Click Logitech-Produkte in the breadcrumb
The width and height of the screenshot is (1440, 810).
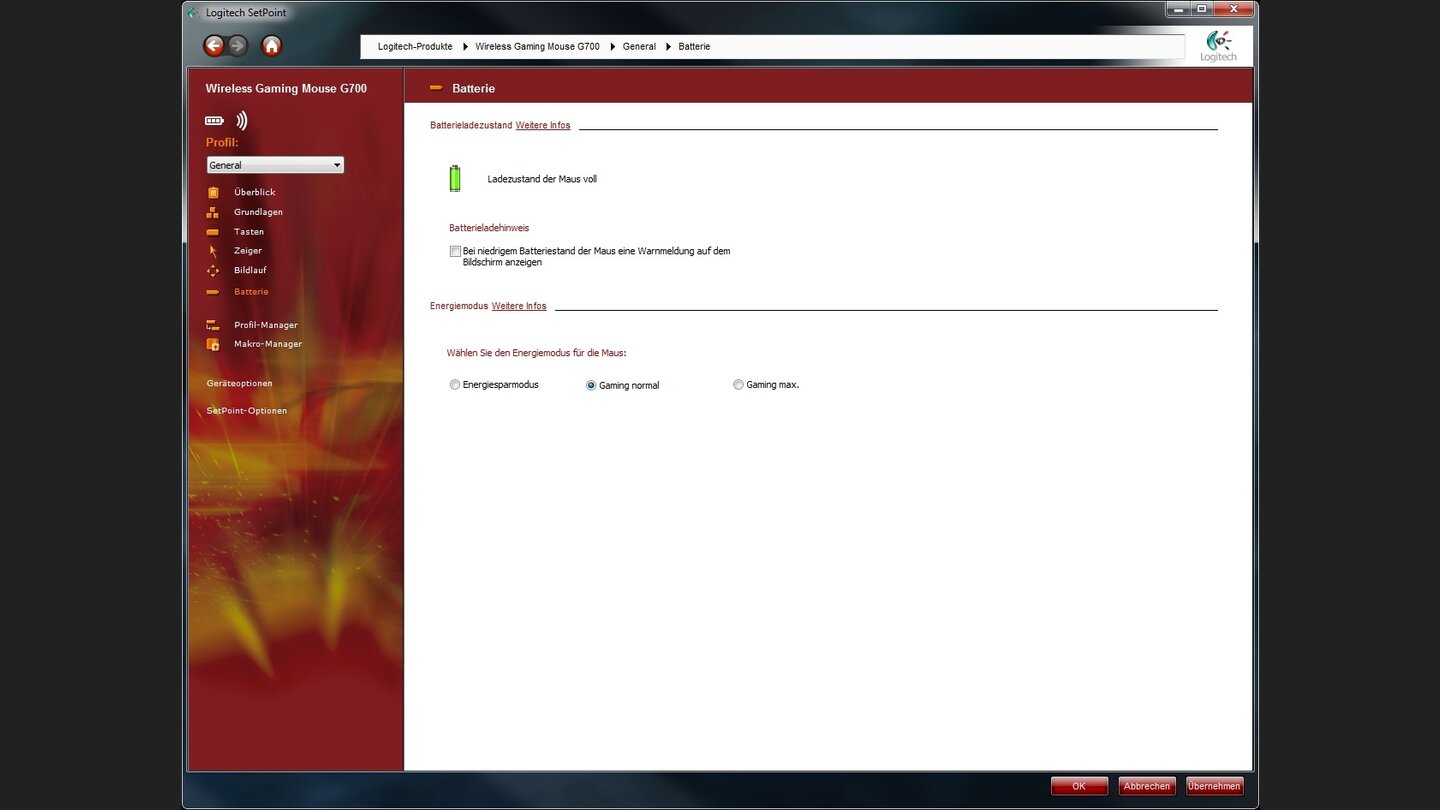pos(415,47)
